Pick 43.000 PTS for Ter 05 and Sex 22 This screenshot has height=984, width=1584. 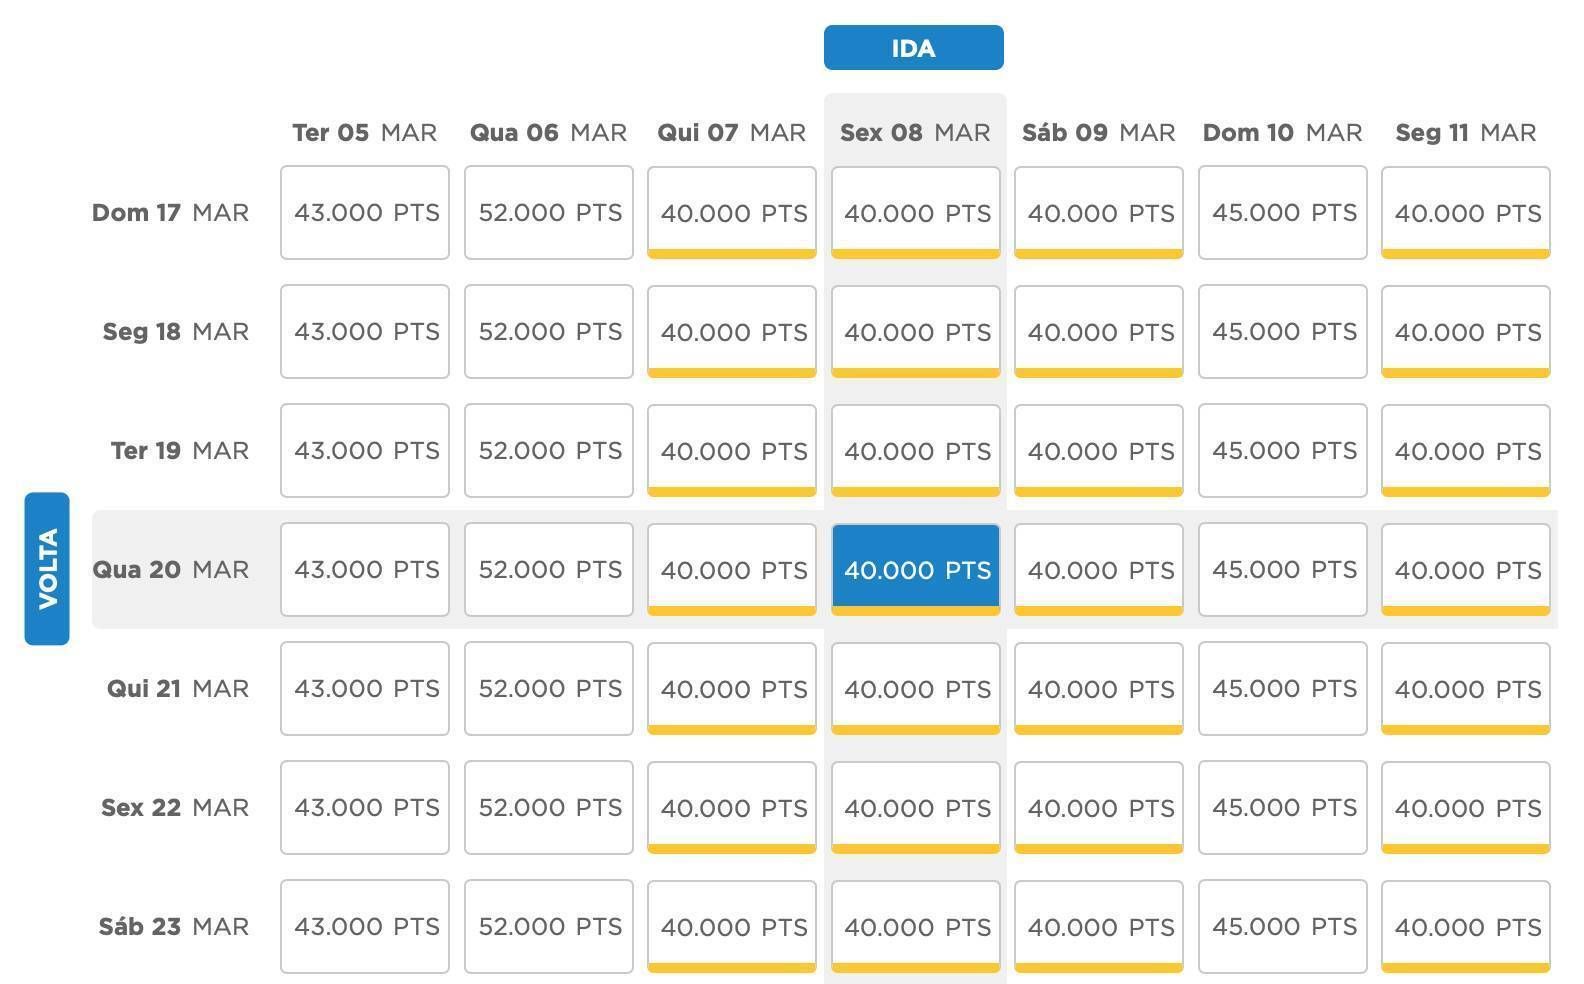(x=365, y=807)
